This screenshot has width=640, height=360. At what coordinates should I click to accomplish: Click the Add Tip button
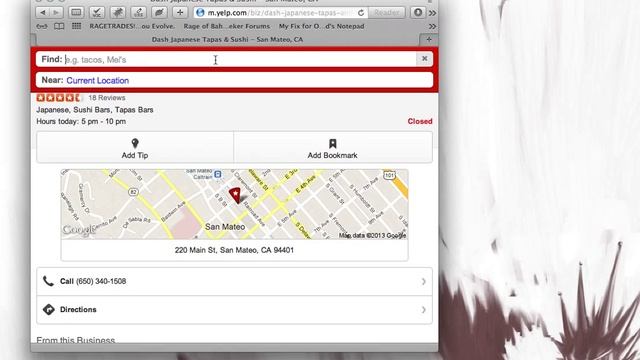point(135,147)
